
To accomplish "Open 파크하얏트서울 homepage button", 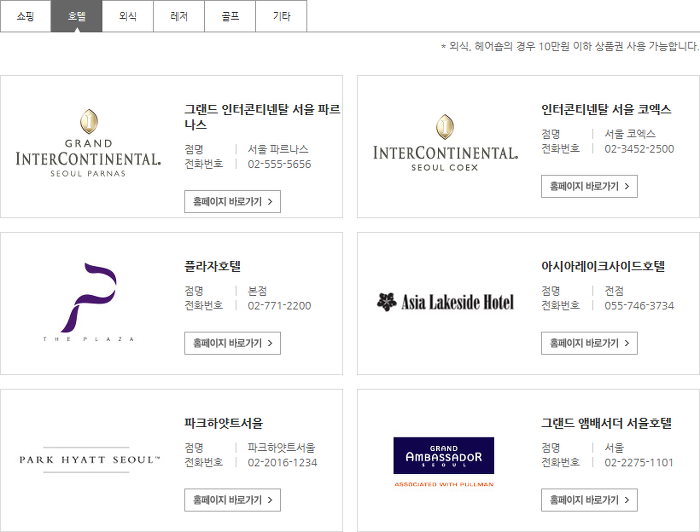I will pyautogui.click(x=233, y=500).
